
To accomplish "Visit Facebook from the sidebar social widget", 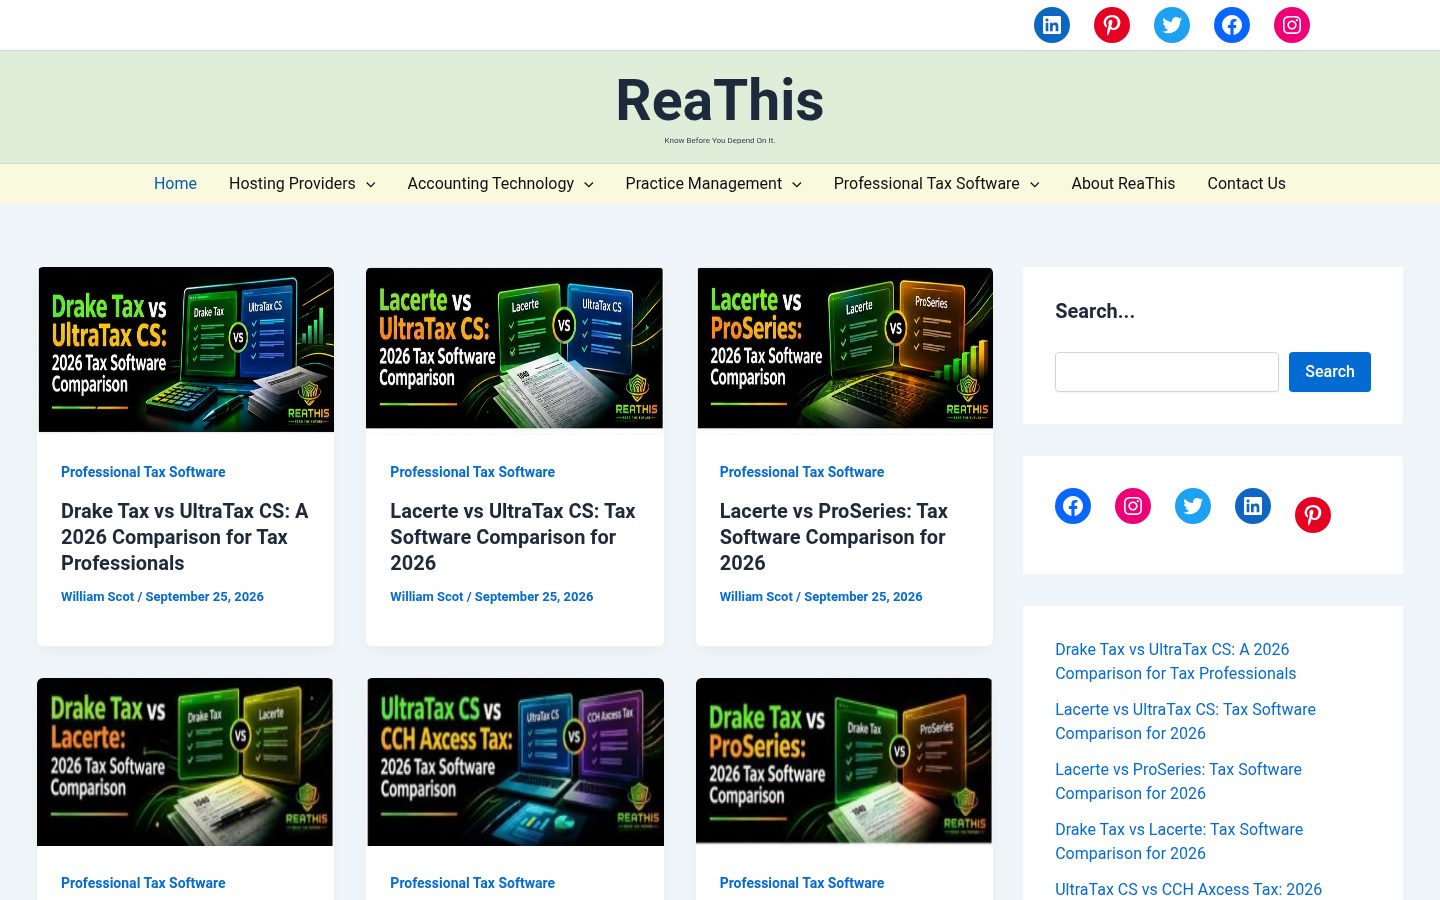I will point(1073,506).
